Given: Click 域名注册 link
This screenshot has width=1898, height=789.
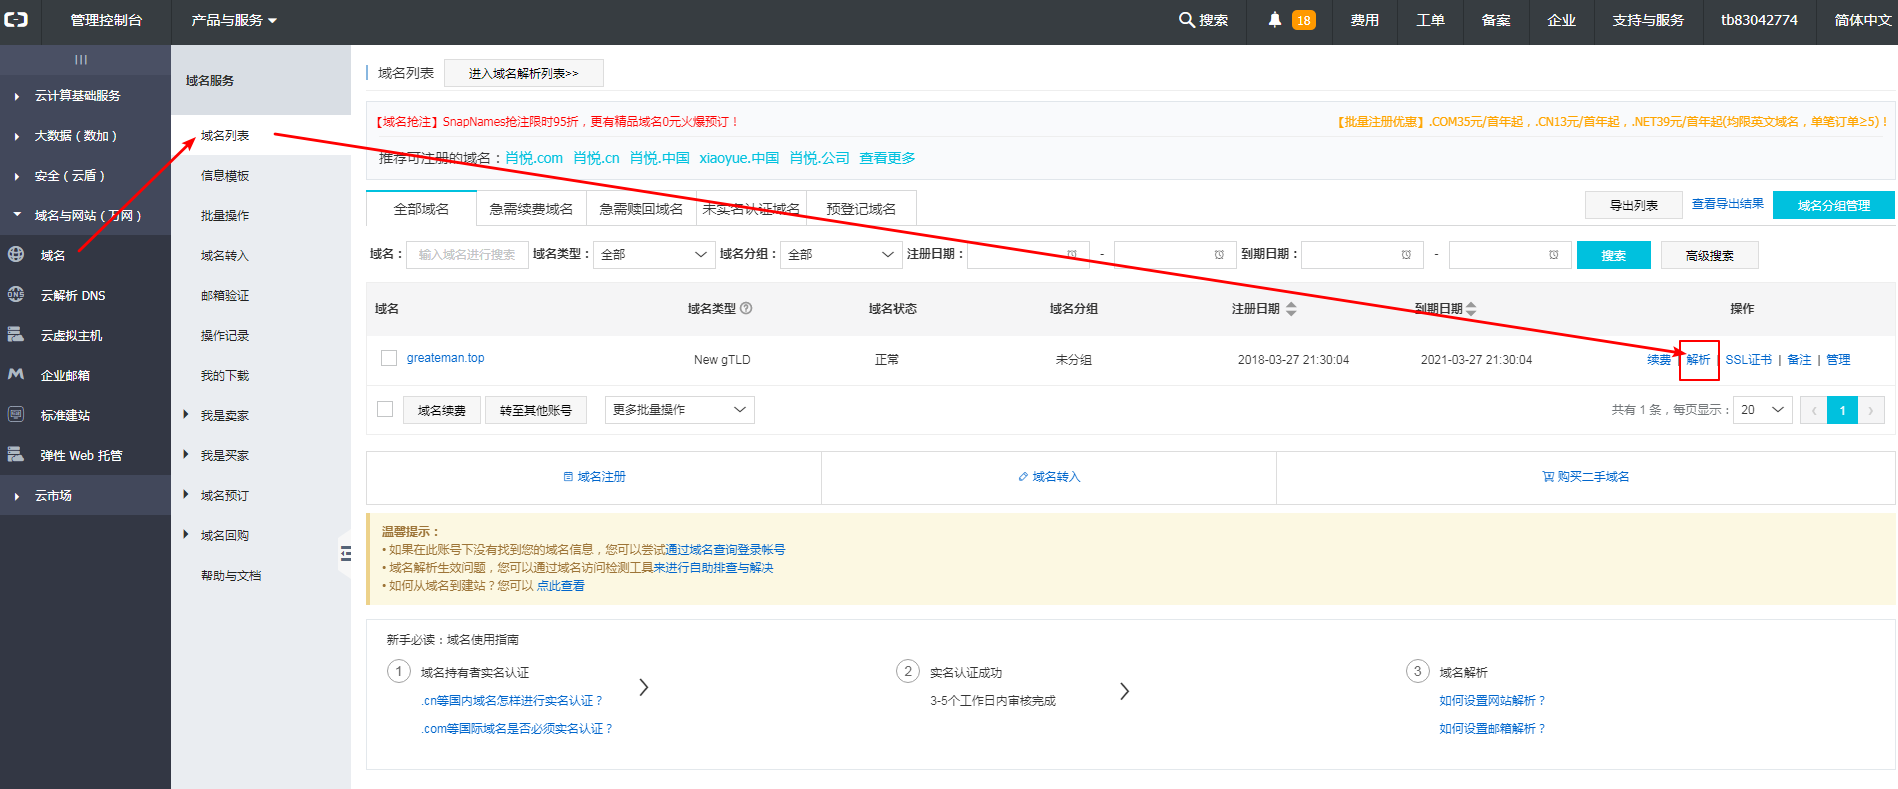Looking at the screenshot, I should [594, 477].
